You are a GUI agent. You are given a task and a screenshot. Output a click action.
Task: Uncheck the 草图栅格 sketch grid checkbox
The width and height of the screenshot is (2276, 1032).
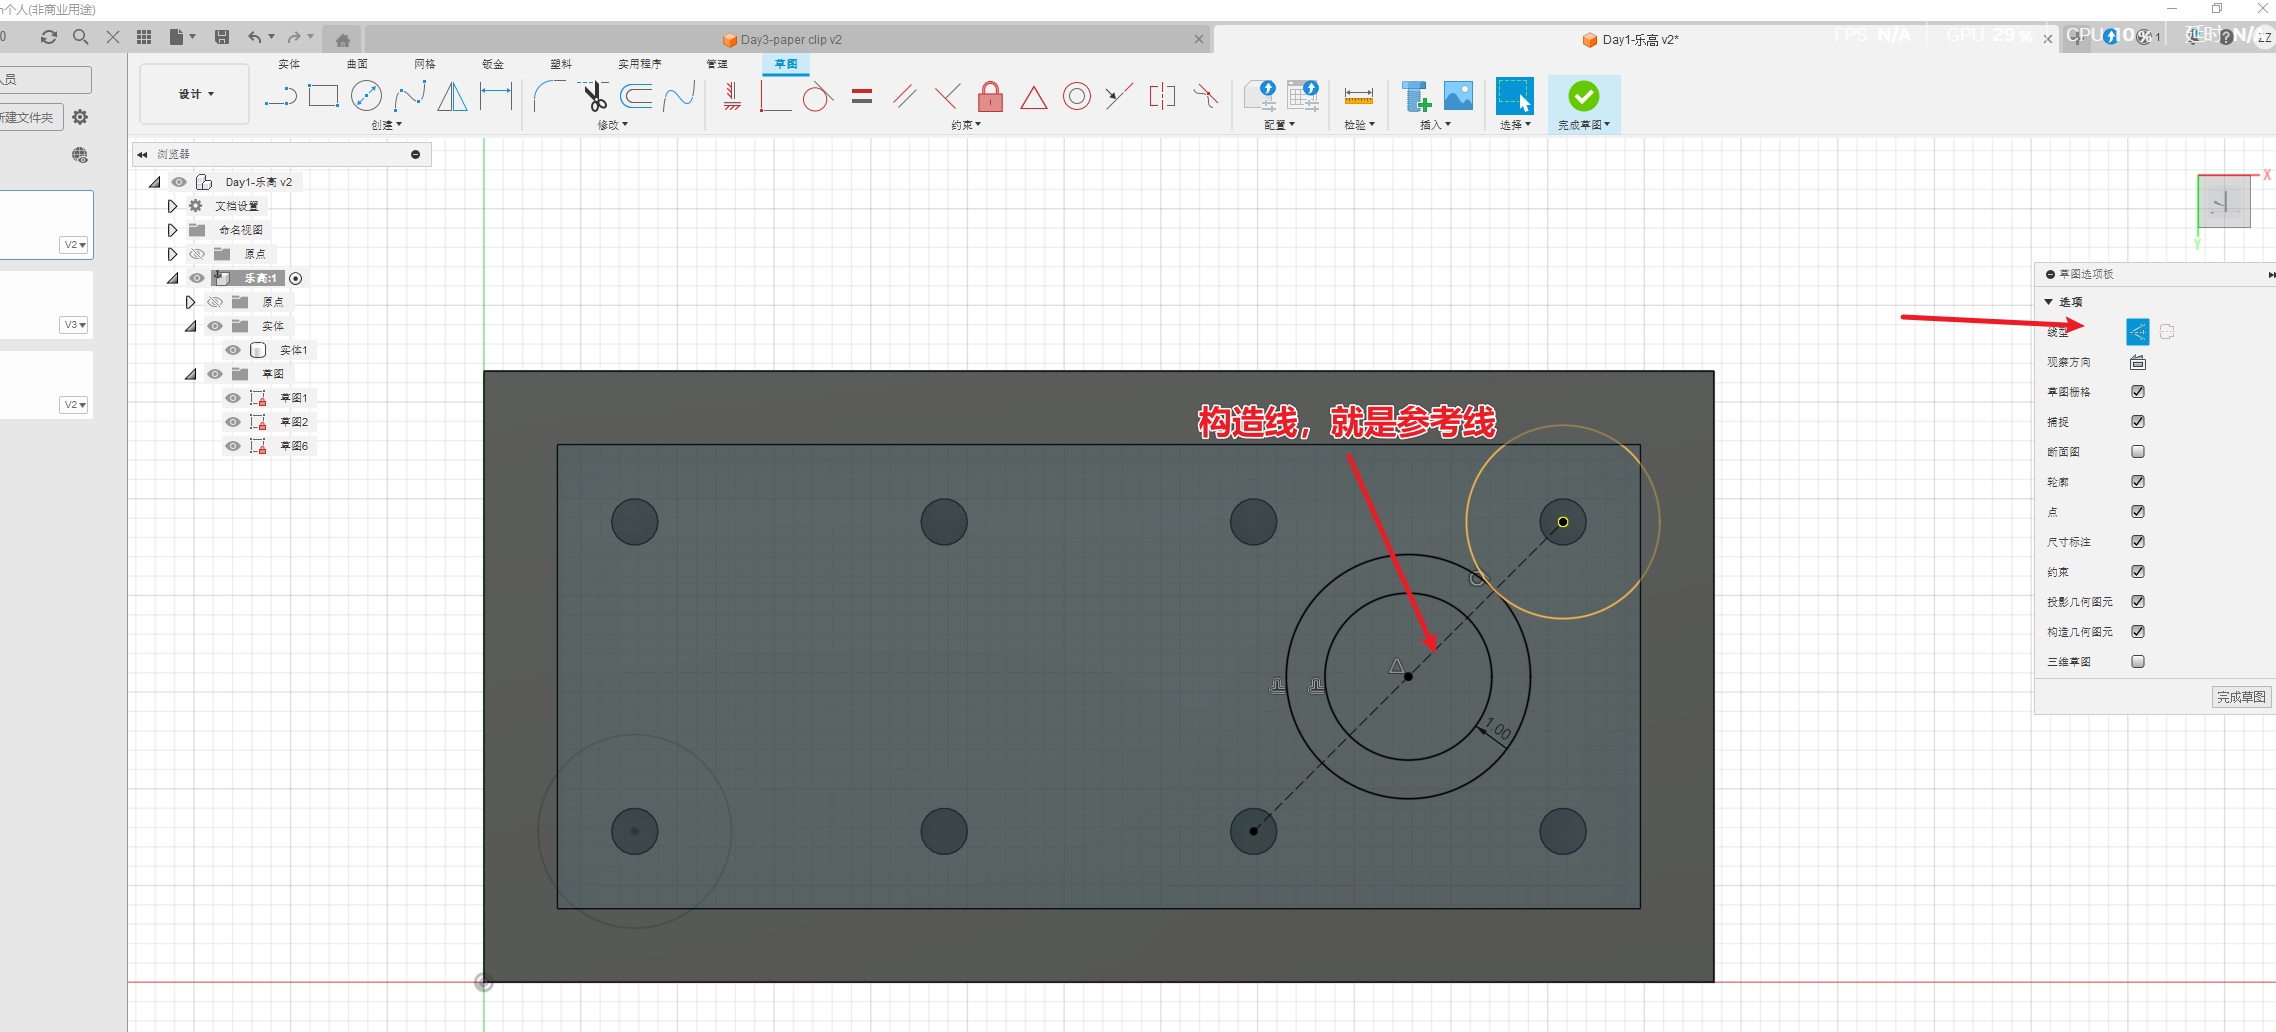click(2137, 392)
